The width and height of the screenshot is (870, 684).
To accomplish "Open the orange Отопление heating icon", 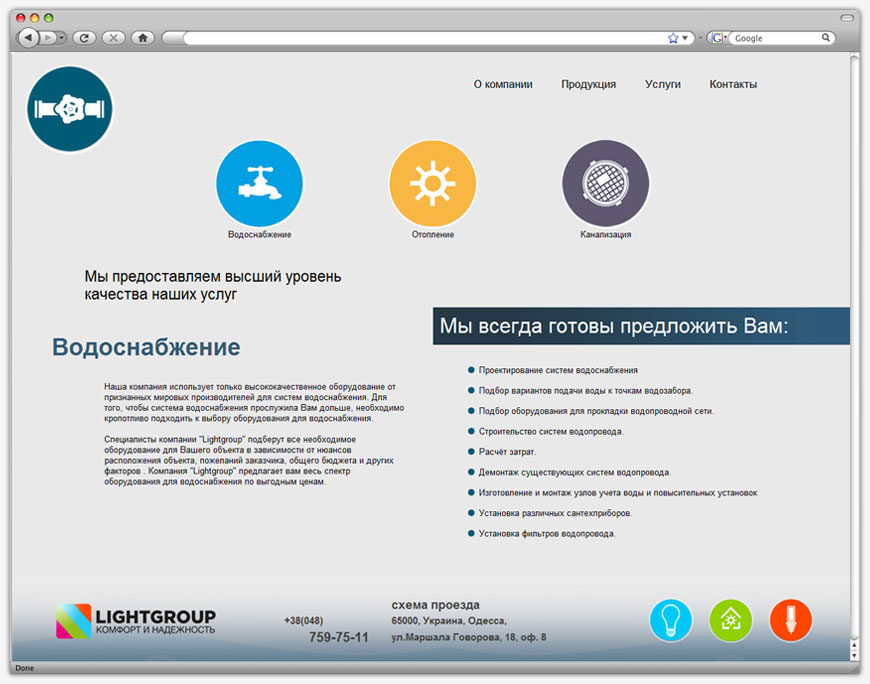I will [432, 183].
